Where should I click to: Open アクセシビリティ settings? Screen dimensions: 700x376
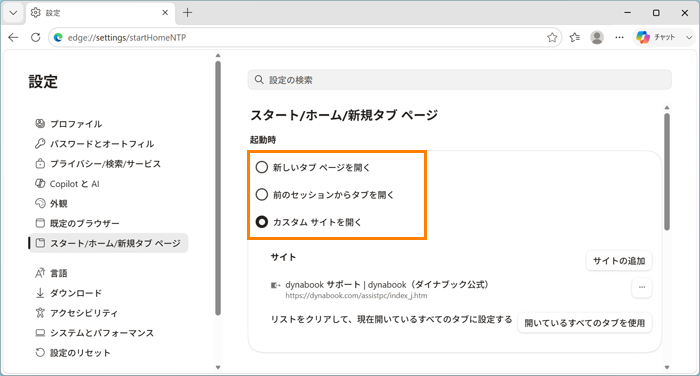(76, 313)
